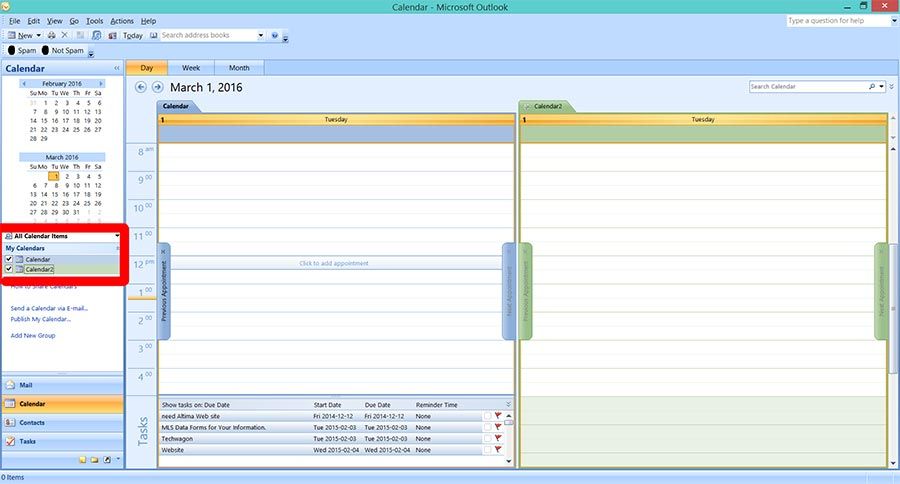Open standard toolbar options overflow arrow
Screen dimensions: 900x484
(285, 39)
